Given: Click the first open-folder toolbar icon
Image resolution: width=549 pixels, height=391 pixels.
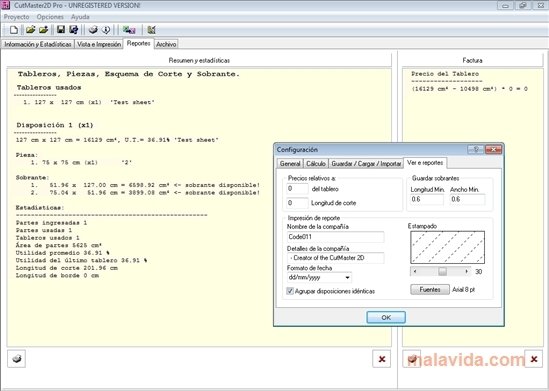Looking at the screenshot, I should [x=31, y=30].
